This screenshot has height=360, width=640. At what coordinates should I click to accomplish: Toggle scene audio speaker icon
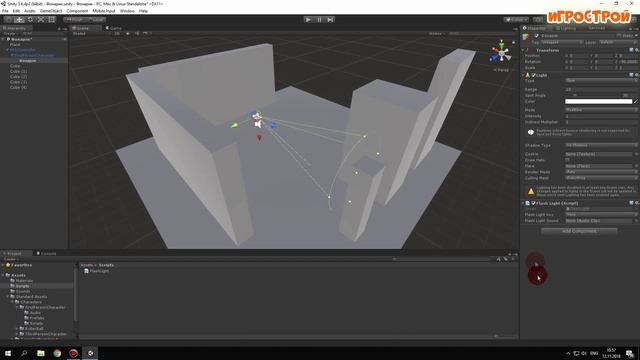[x=137, y=33]
